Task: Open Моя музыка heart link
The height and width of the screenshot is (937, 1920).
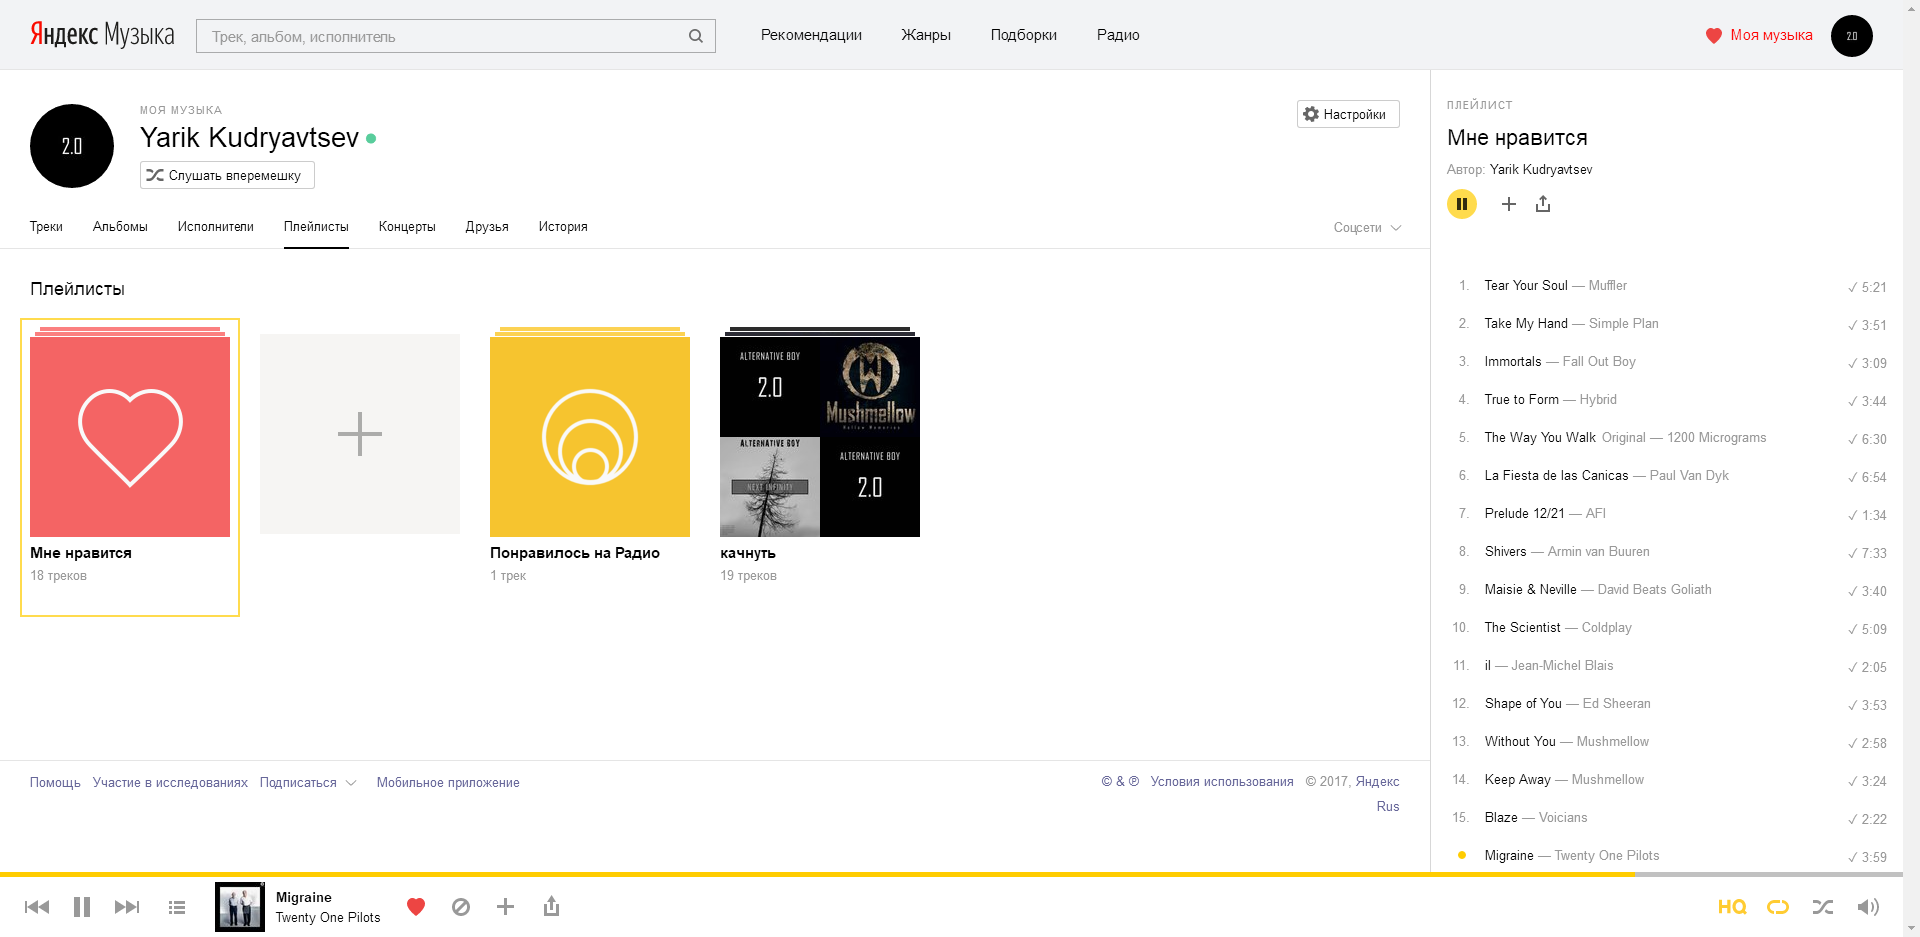Action: (1759, 35)
